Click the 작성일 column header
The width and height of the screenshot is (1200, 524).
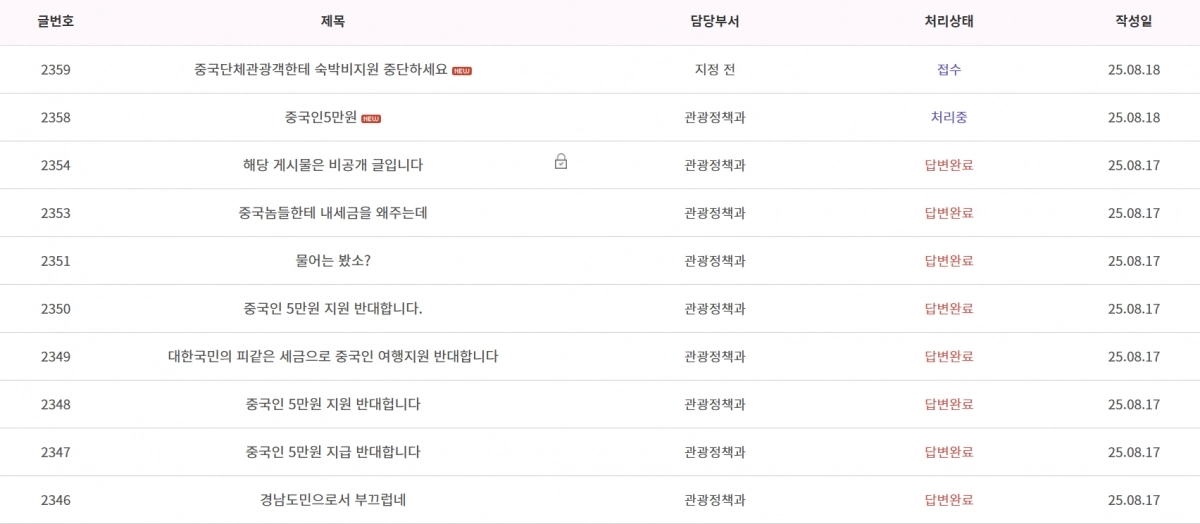1134,22
